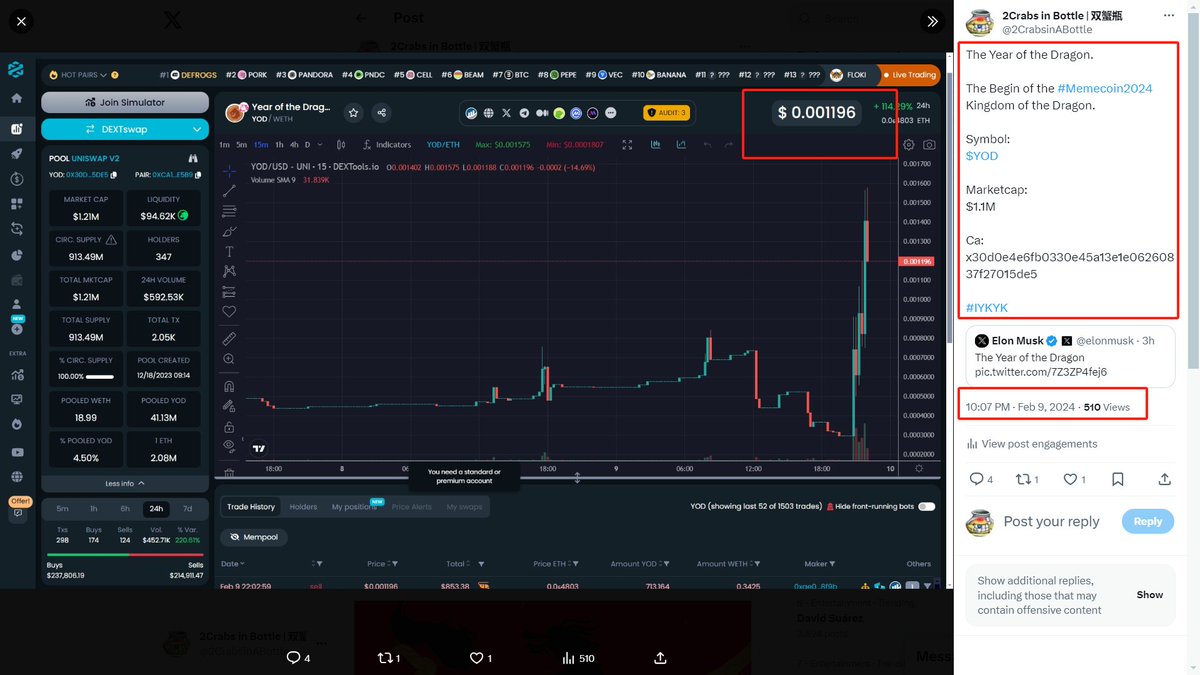Click the chart pane resize handle
The image size is (1200, 675).
coord(577,478)
